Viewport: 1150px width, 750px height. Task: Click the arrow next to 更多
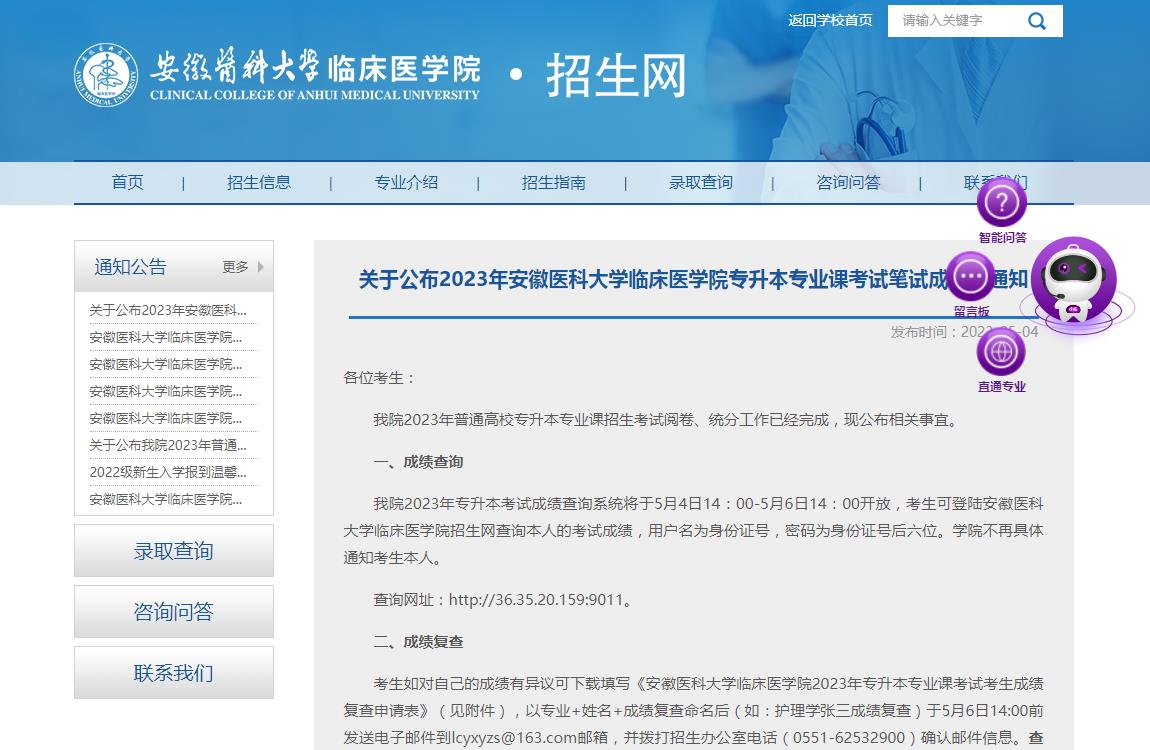[x=260, y=267]
